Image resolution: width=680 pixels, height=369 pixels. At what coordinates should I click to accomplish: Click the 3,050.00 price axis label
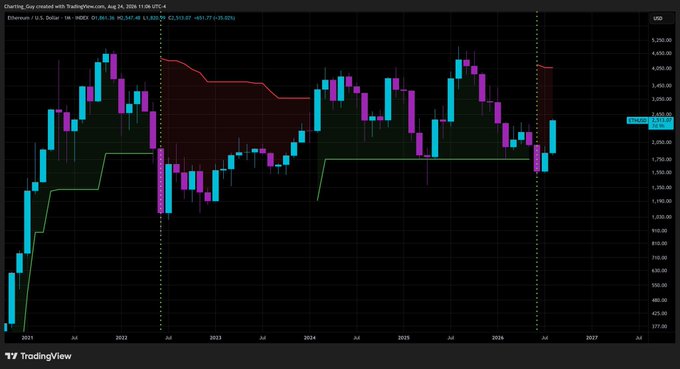tap(661, 99)
